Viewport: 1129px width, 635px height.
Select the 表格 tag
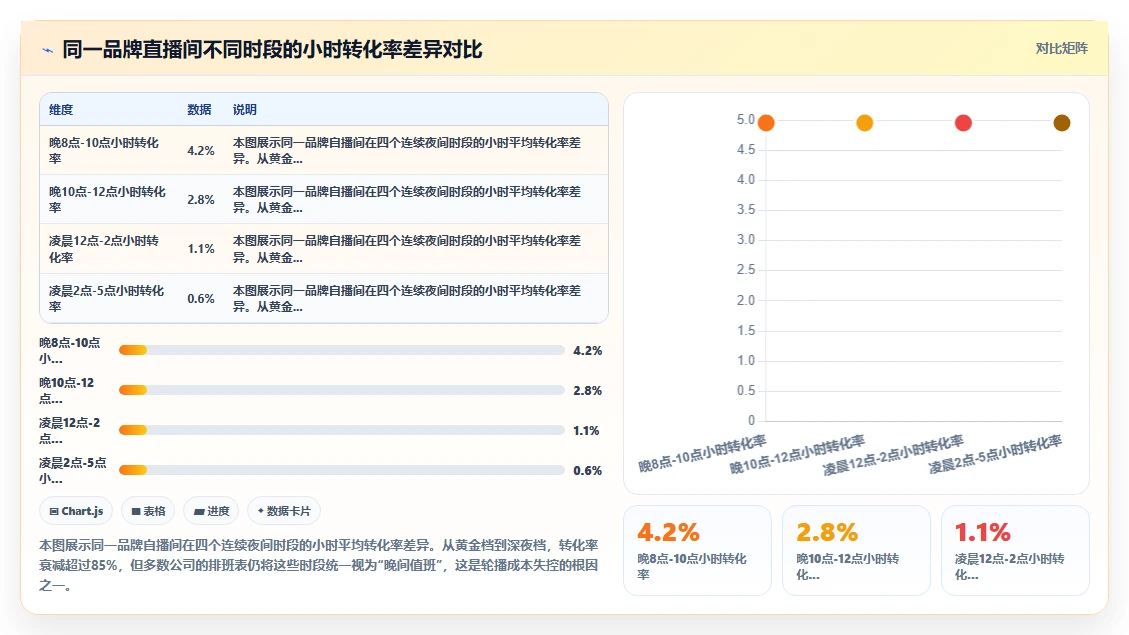[148, 511]
